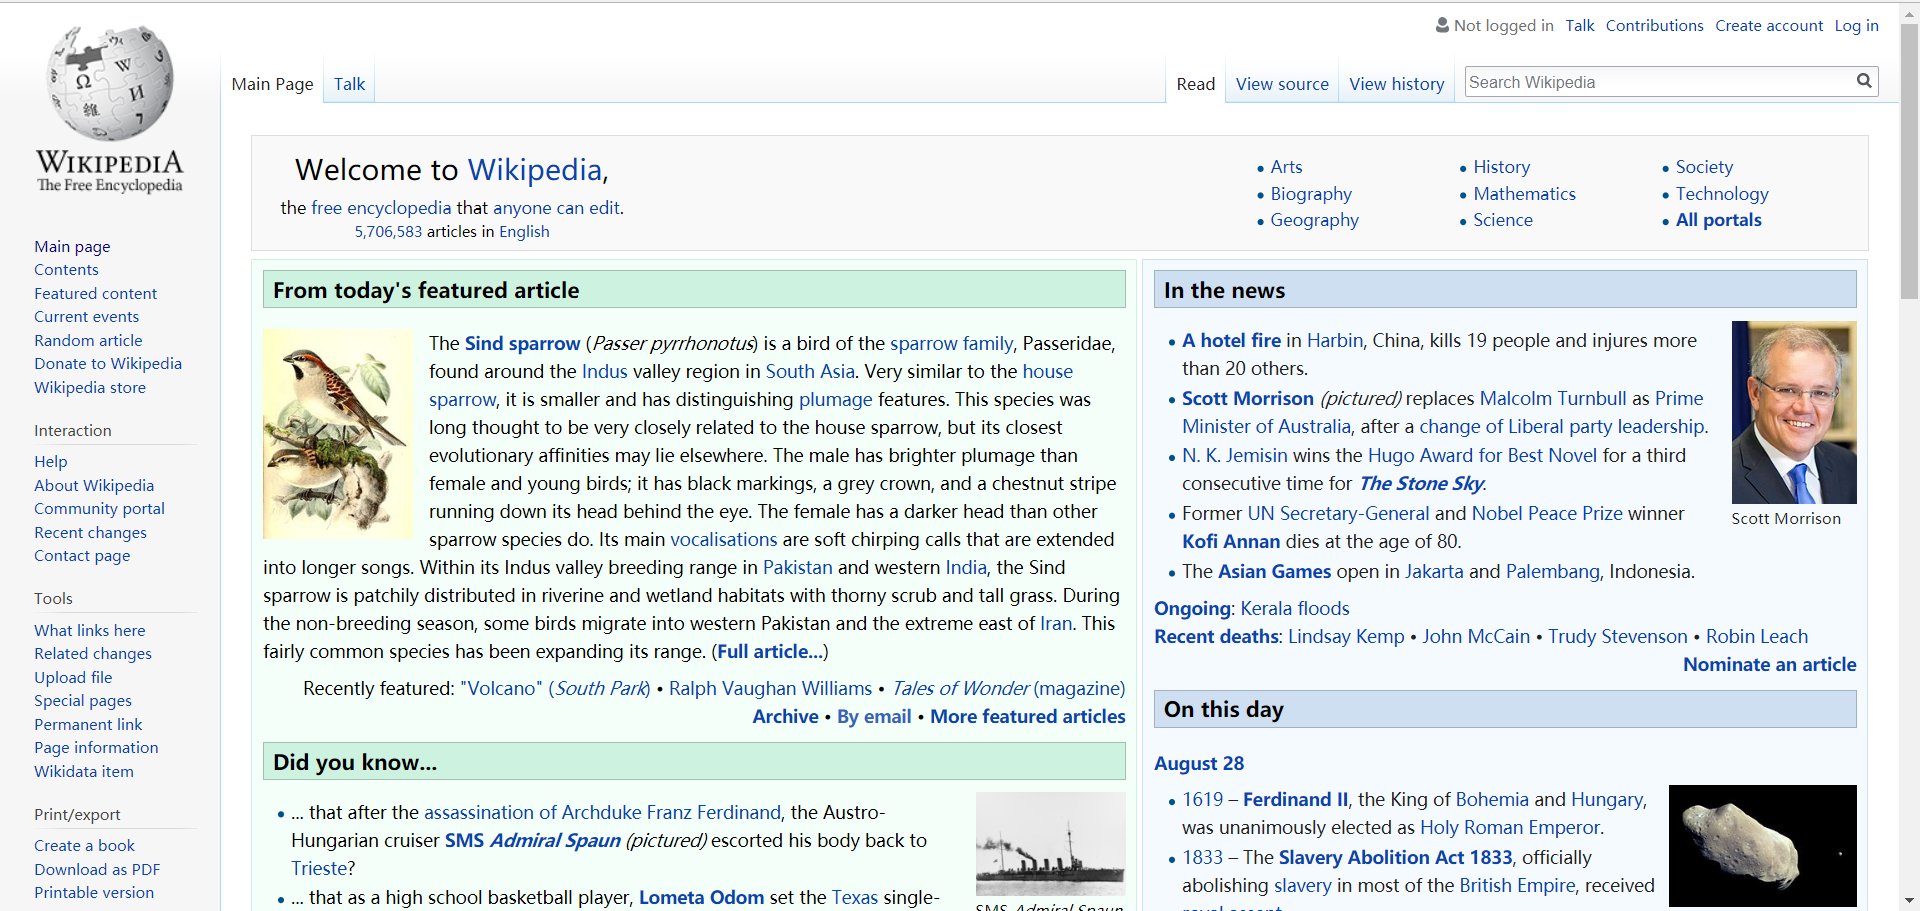This screenshot has width=1920, height=911.
Task: Open the Create account link
Action: point(1768,26)
